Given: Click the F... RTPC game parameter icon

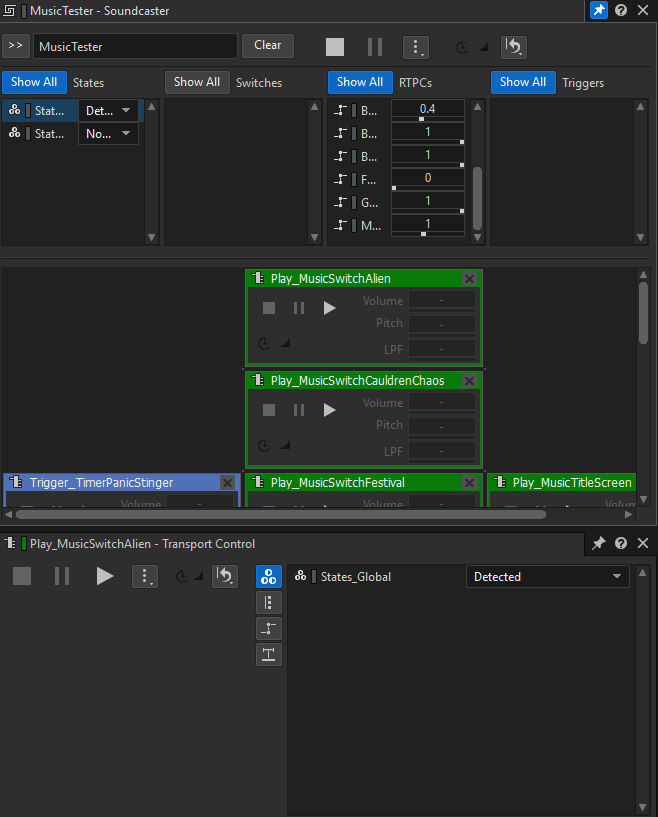Looking at the screenshot, I should pos(340,179).
